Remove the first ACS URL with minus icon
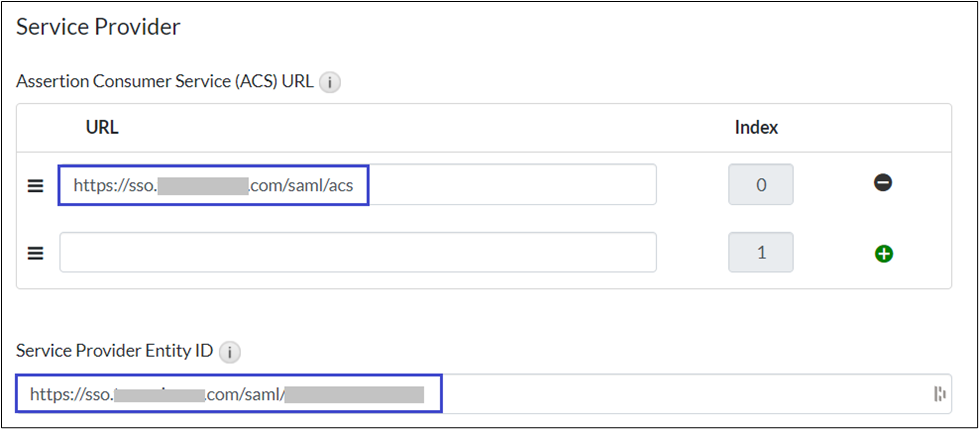Viewport: 979px width, 429px height. click(x=883, y=184)
